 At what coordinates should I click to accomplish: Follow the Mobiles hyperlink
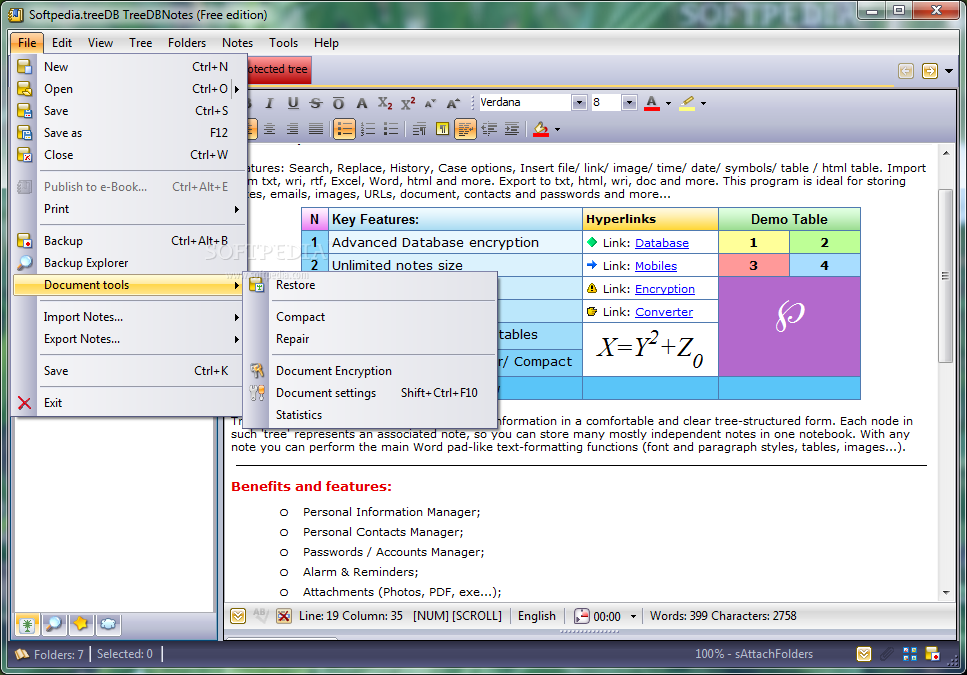(656, 266)
